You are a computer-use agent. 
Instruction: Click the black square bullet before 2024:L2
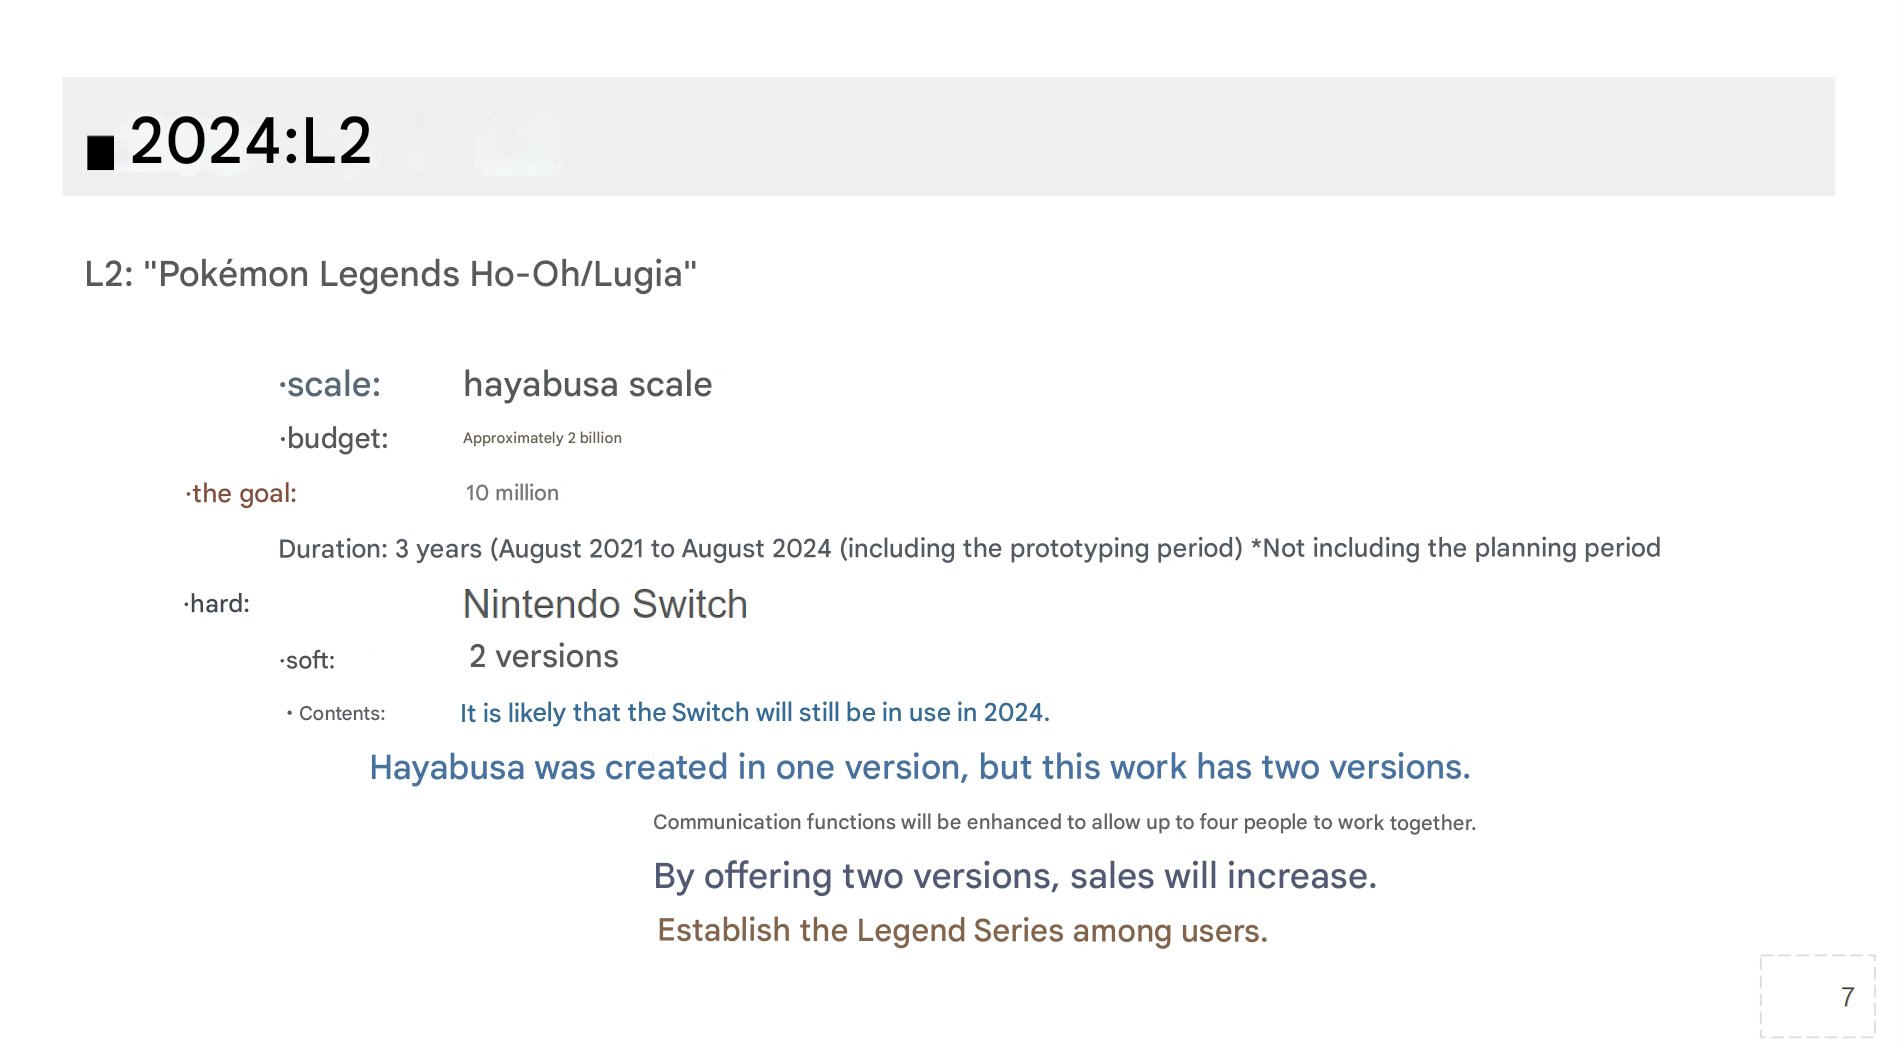pos(100,152)
